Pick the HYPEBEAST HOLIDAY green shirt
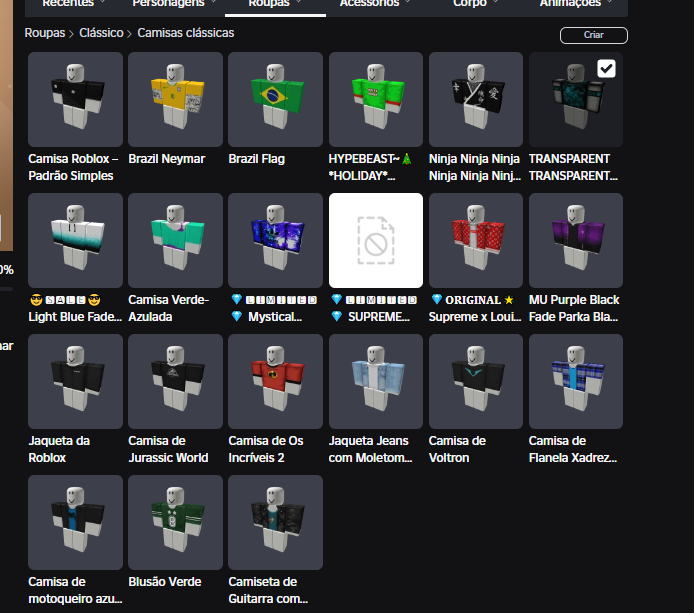Screen dimensions: 694x613 tap(376, 100)
